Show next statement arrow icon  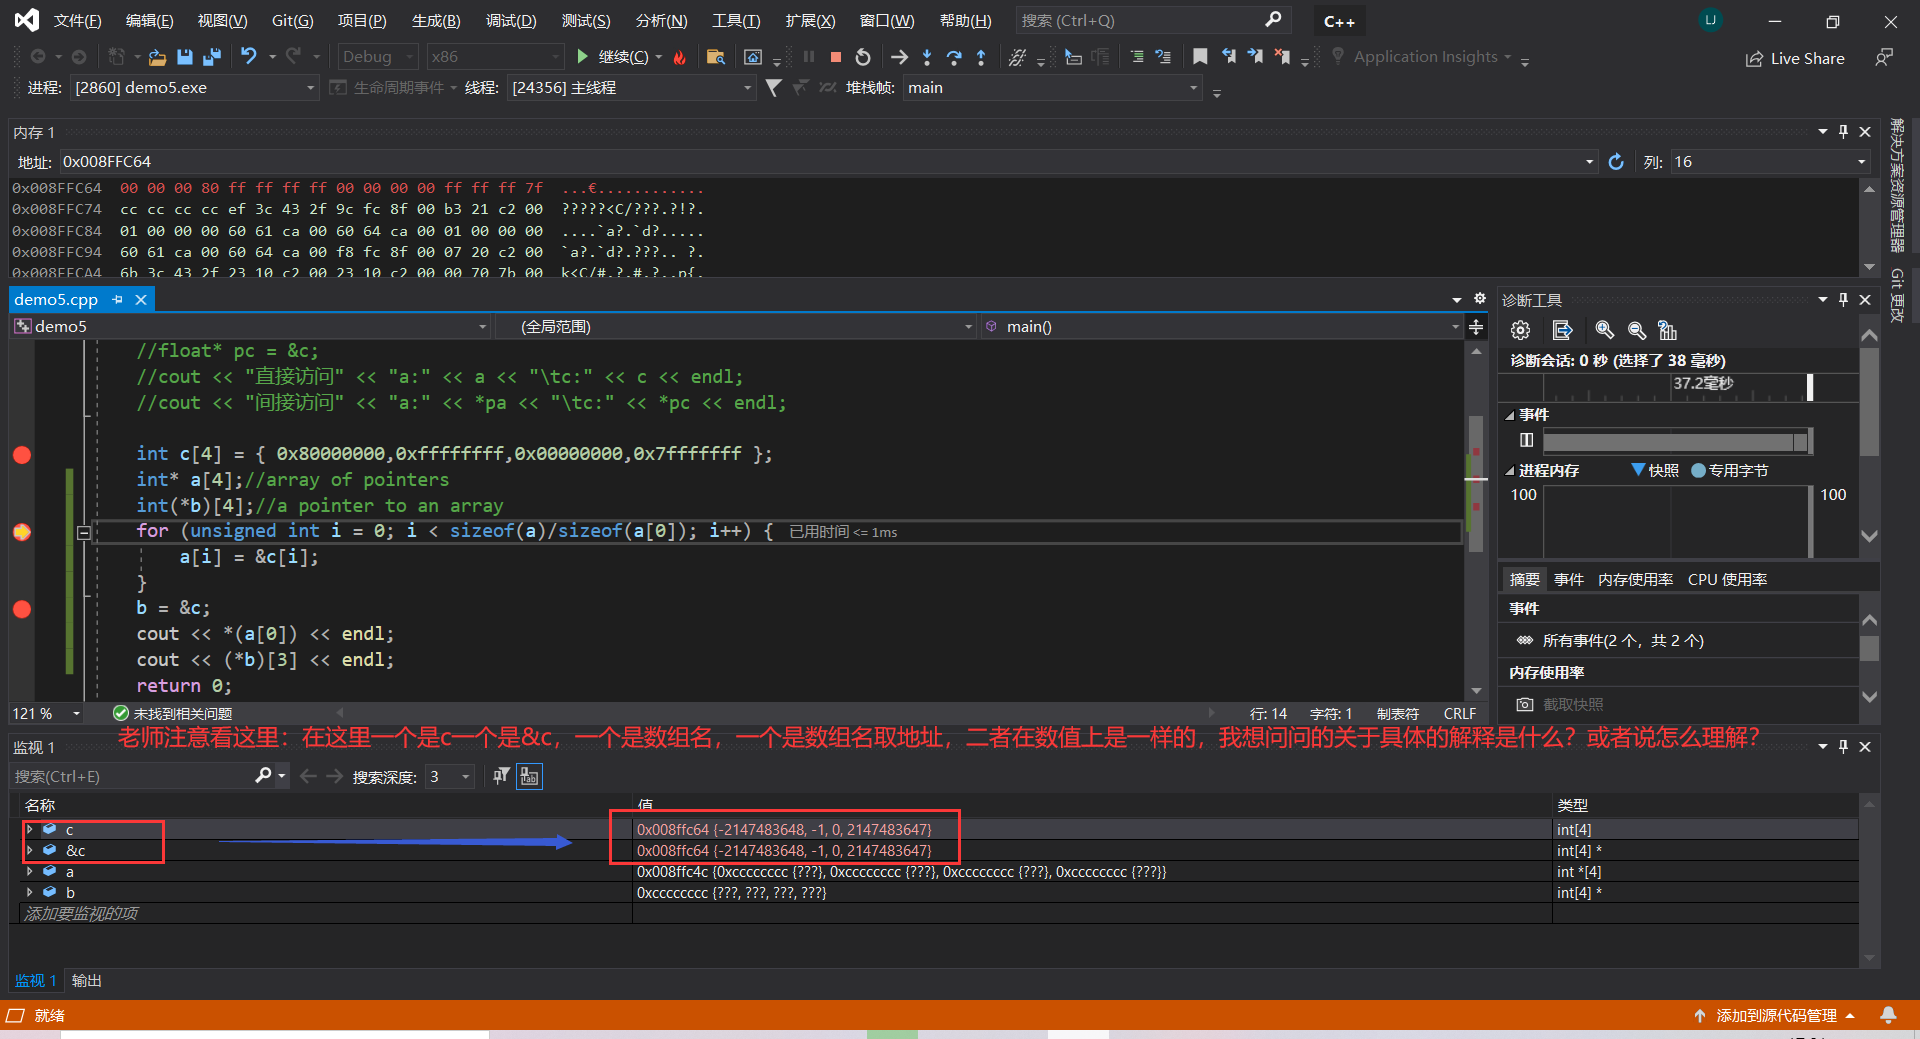coord(899,57)
